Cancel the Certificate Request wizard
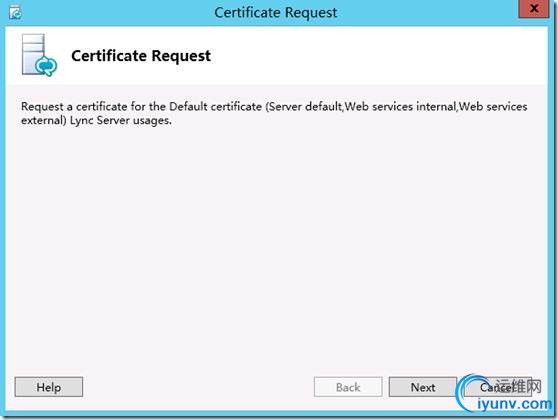The width and height of the screenshot is (558, 420). 498,387
